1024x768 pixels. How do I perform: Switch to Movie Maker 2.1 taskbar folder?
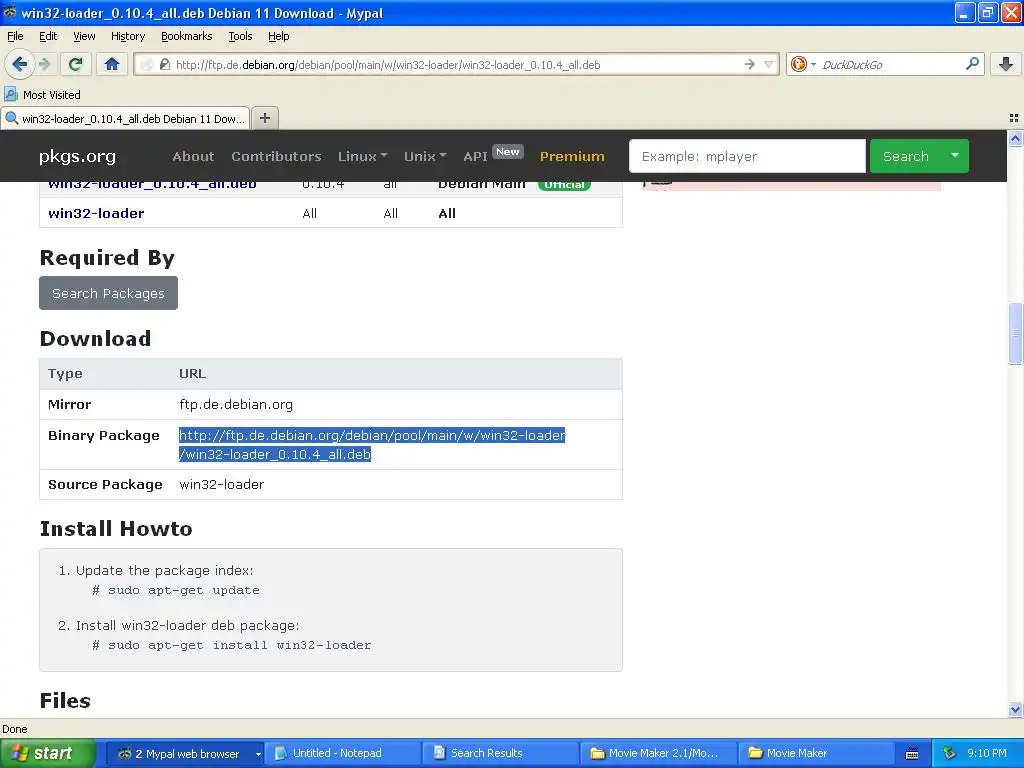660,754
